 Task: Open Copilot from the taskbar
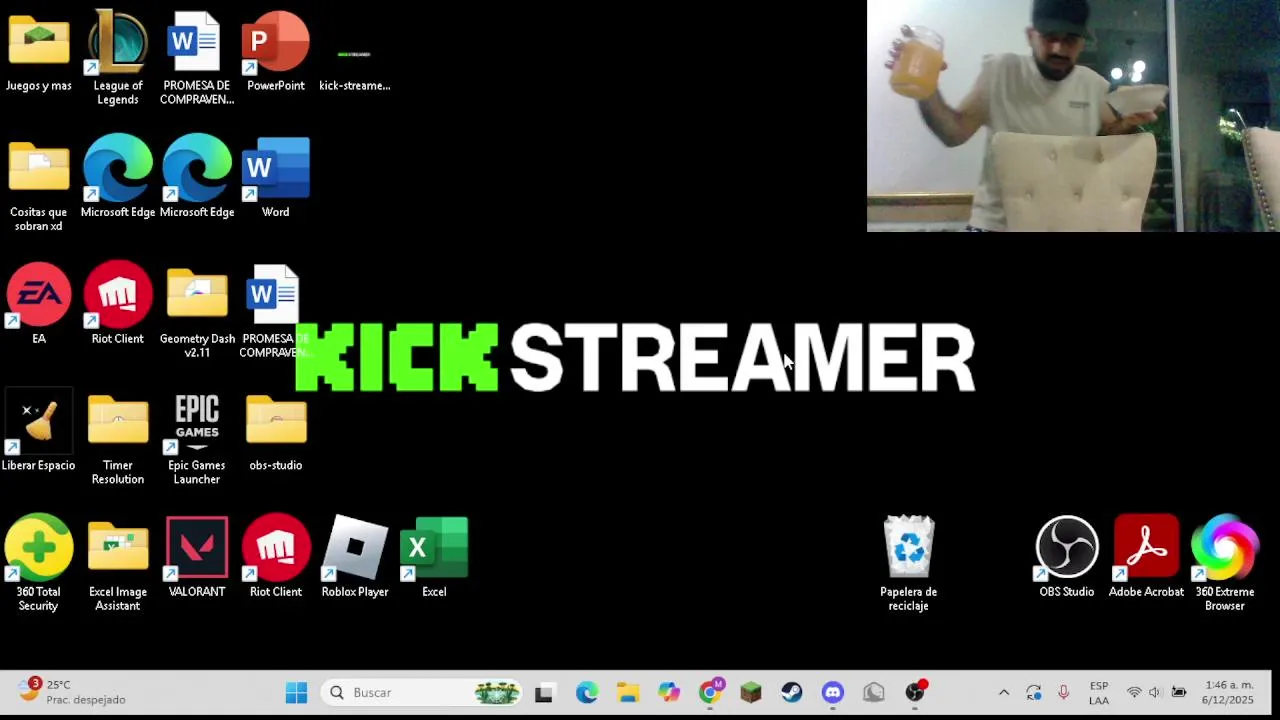tap(669, 692)
